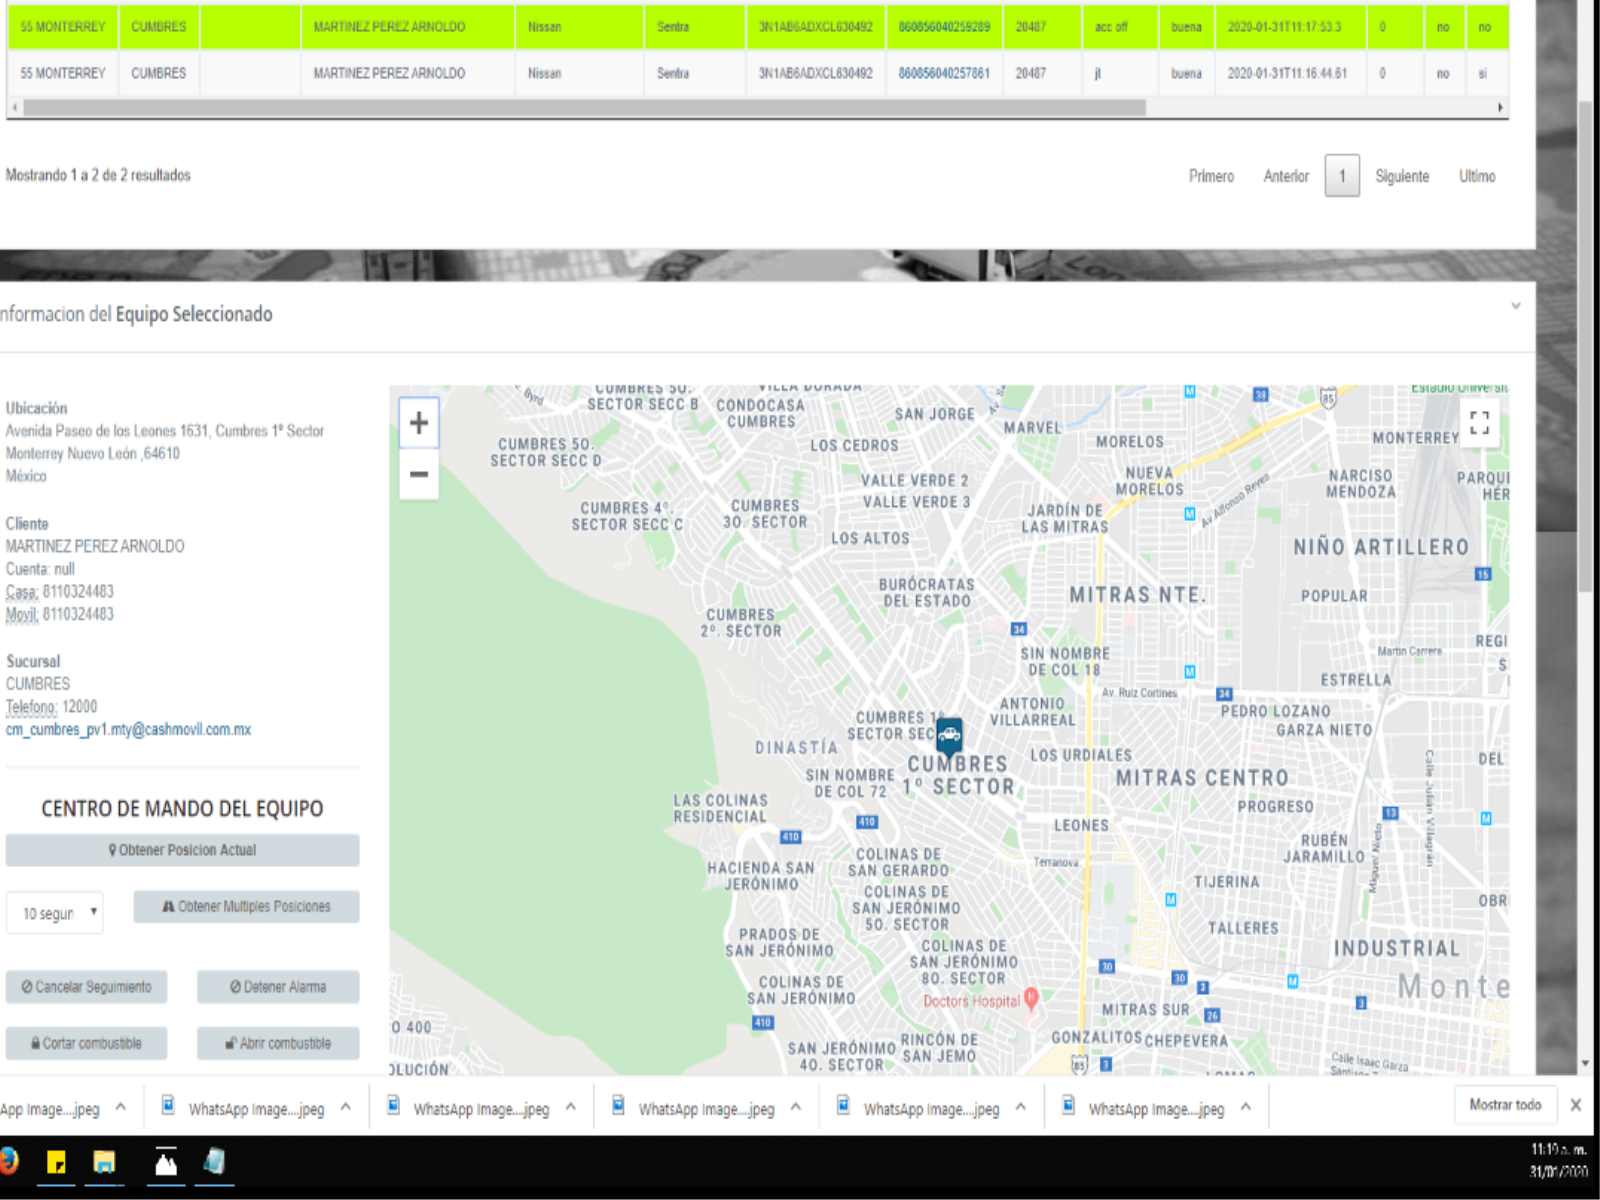Click the Movil phone number 8110324483
Image resolution: width=1600 pixels, height=1200 pixels.
pyautogui.click(x=78, y=614)
